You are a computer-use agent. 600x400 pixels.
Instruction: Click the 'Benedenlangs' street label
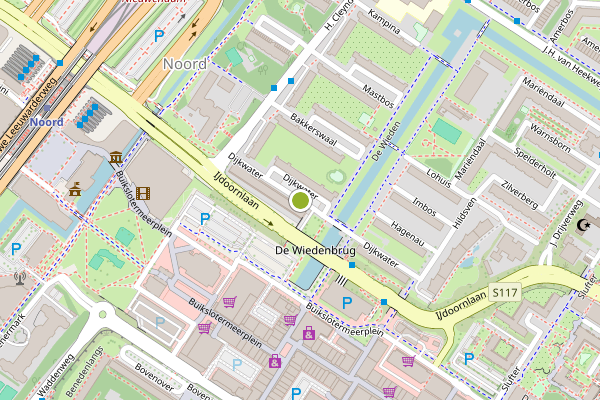coord(84,372)
